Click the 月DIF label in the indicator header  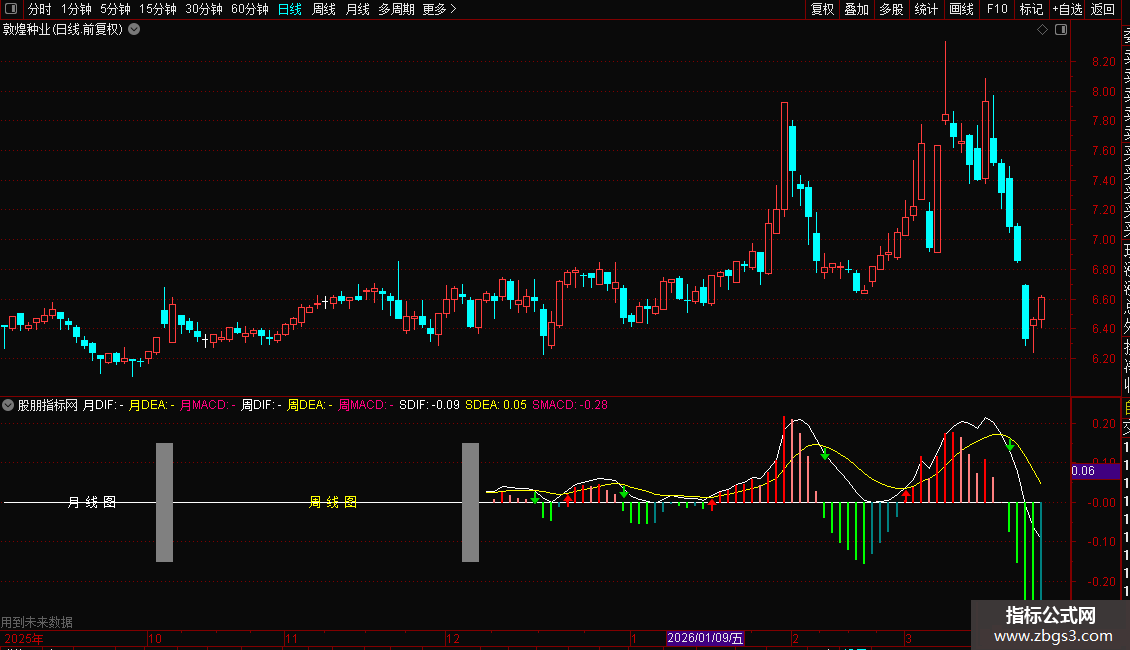click(x=102, y=405)
